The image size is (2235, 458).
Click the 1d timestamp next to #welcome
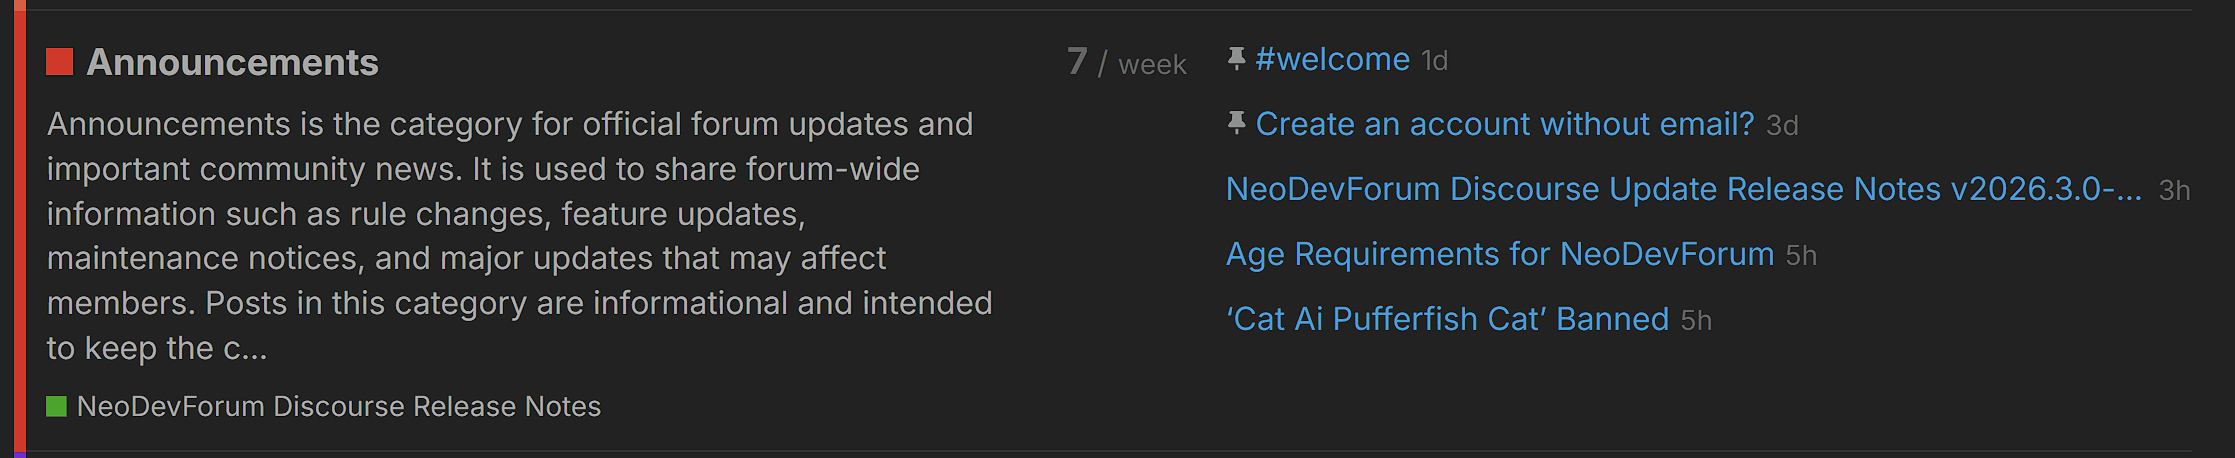[x=1435, y=61]
